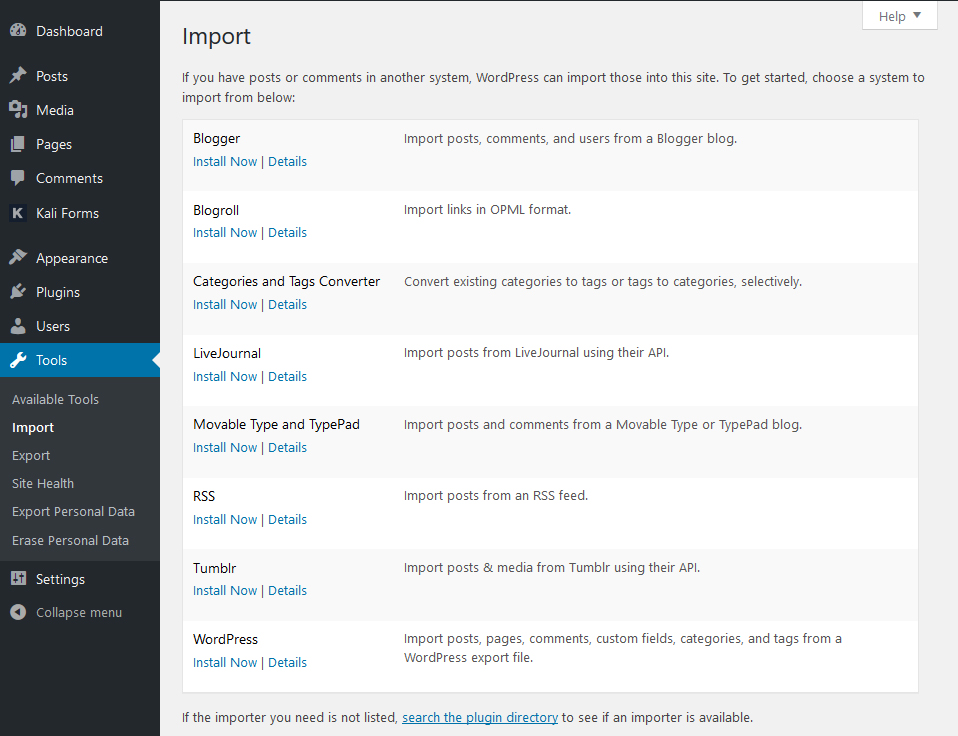Install the RSS importer now
This screenshot has width=958, height=736.
(x=225, y=520)
